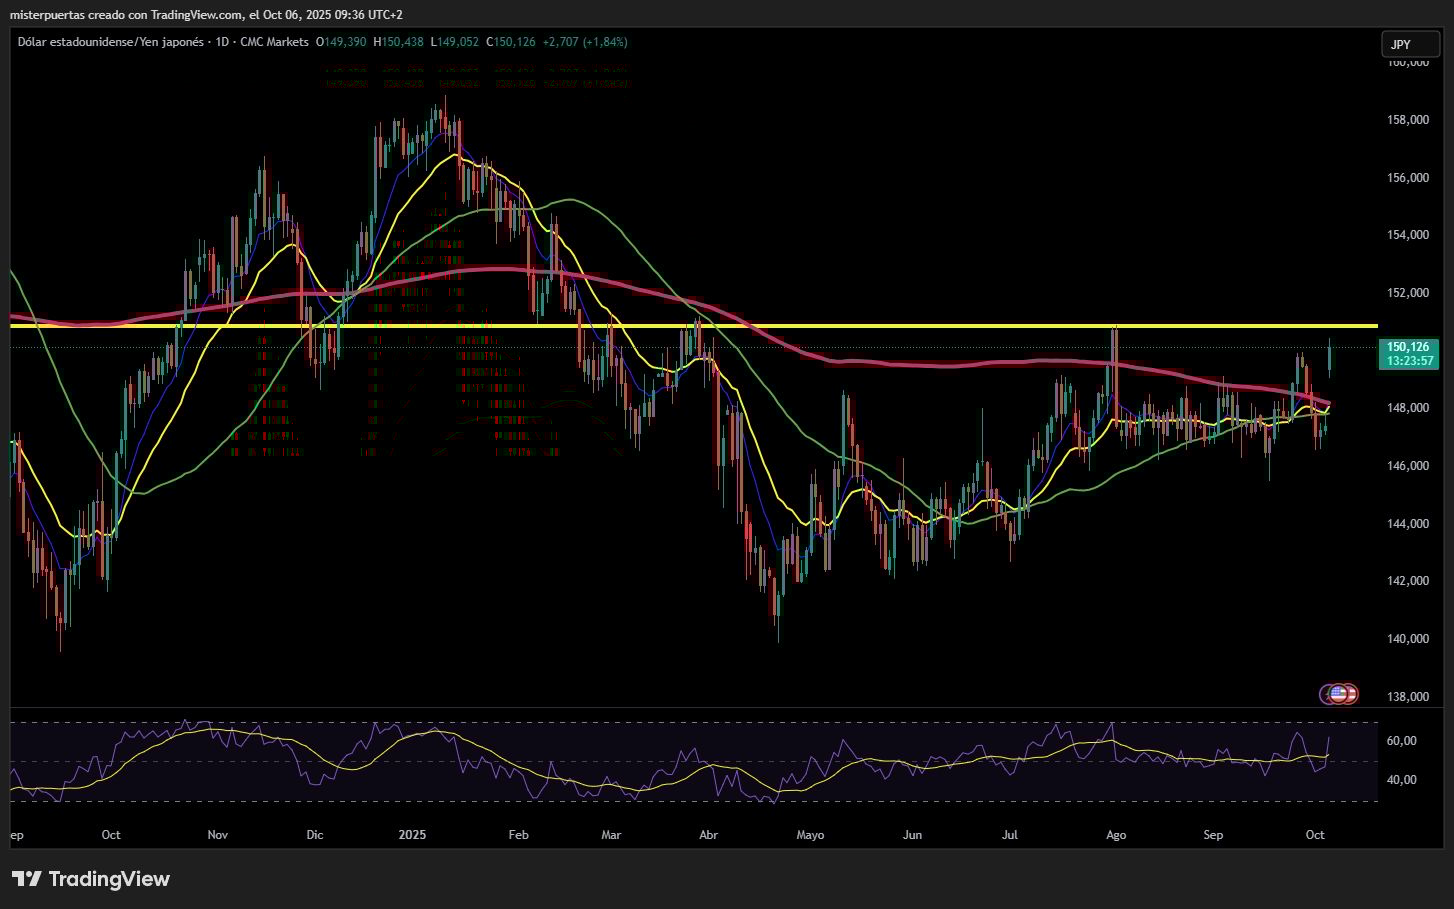The height and width of the screenshot is (909, 1454).
Task: Click the Feb label on time axis
Action: tap(517, 835)
